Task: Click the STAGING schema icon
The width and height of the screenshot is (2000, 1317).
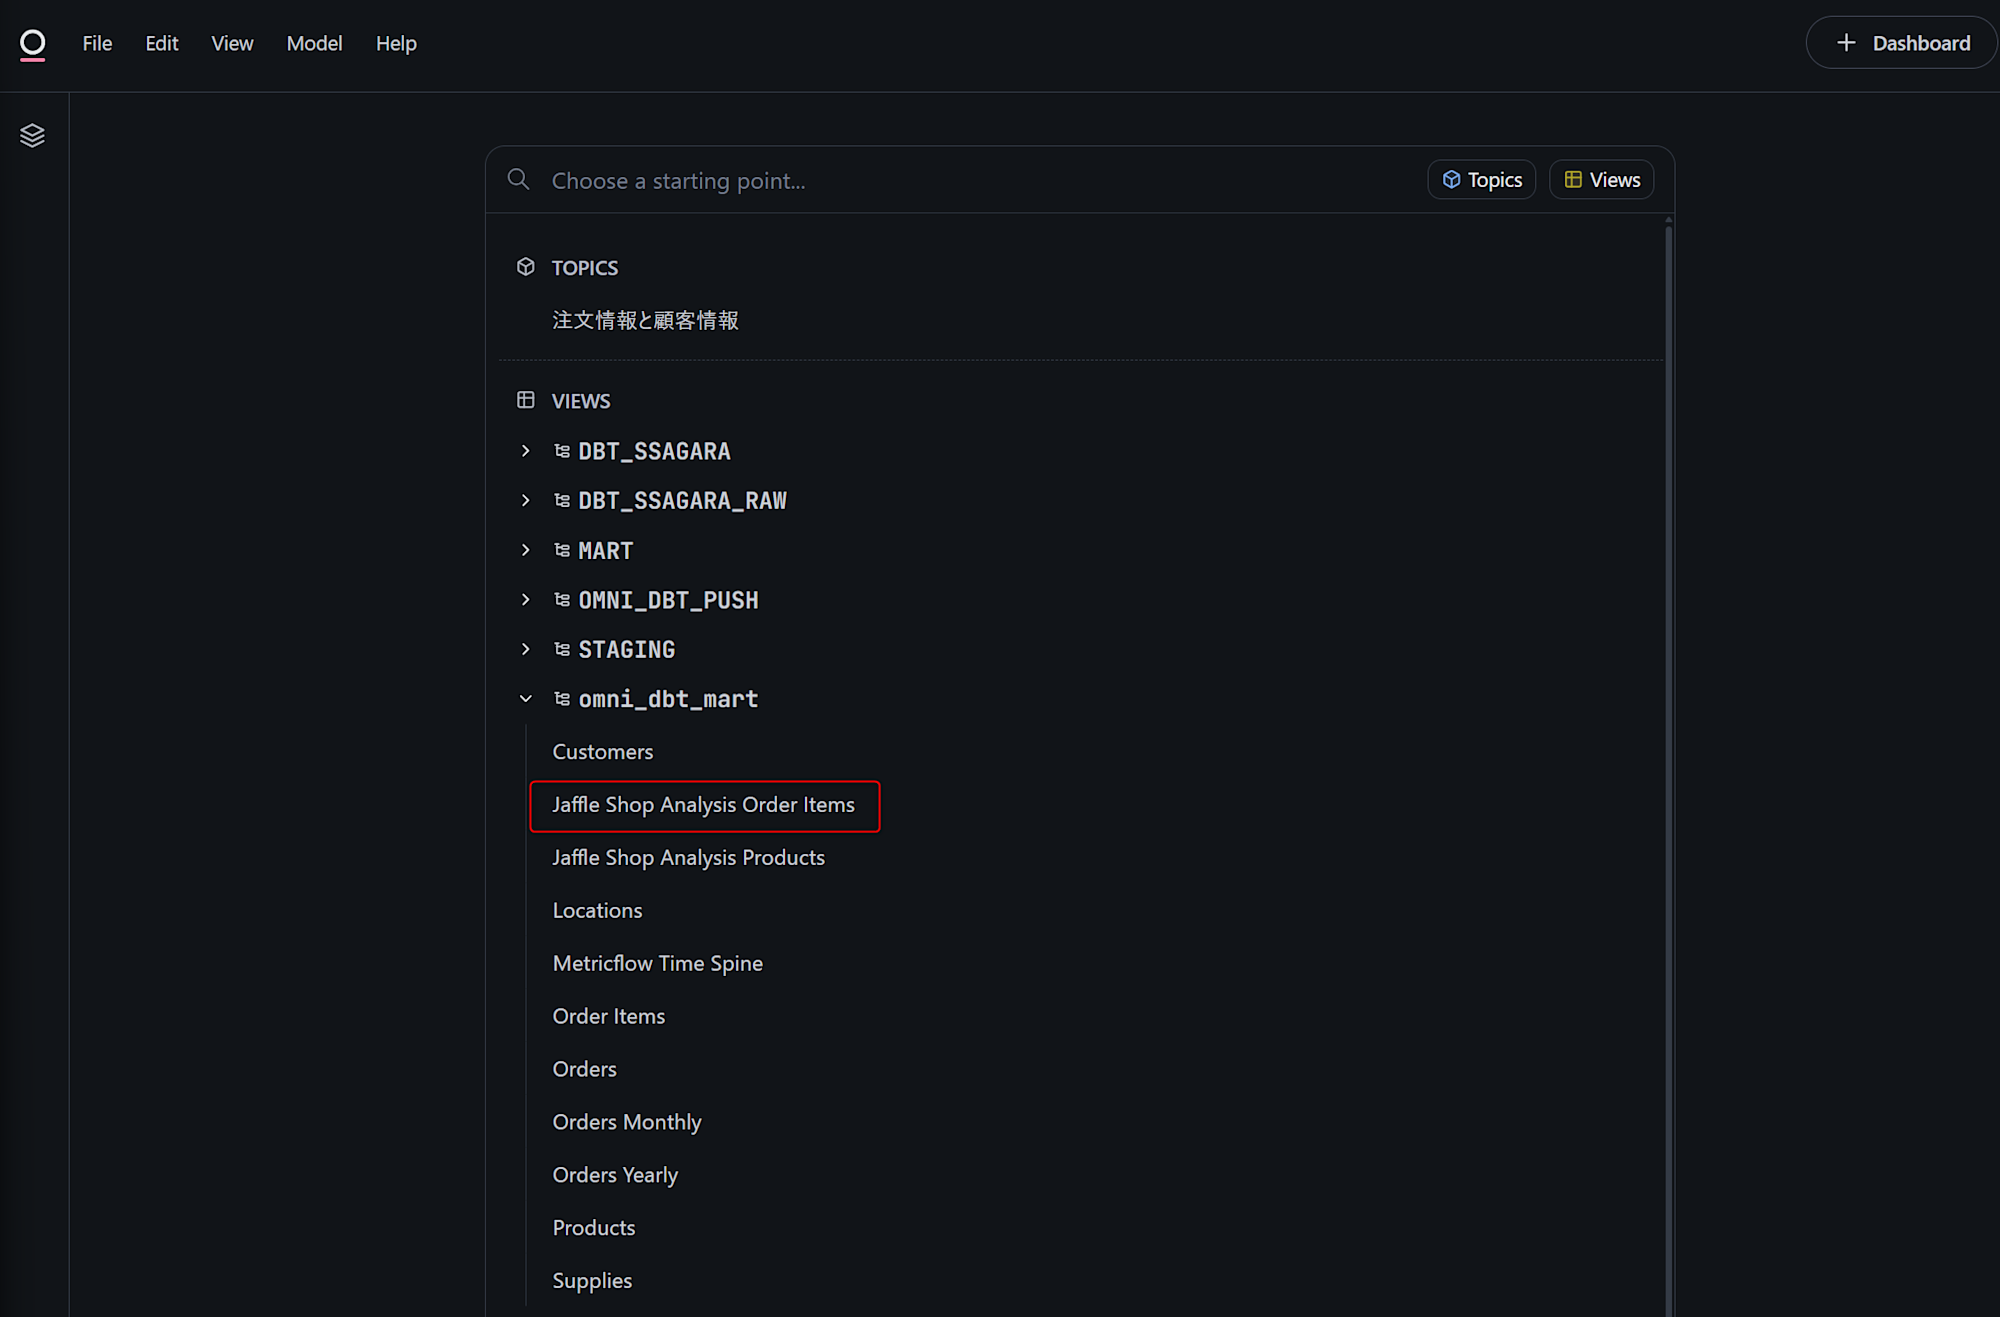Action: click(562, 649)
